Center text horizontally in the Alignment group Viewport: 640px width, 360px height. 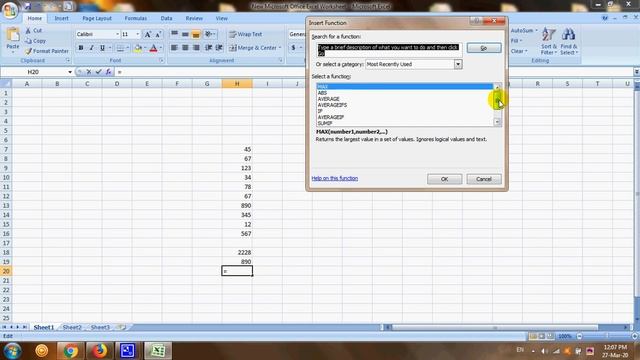(x=185, y=48)
